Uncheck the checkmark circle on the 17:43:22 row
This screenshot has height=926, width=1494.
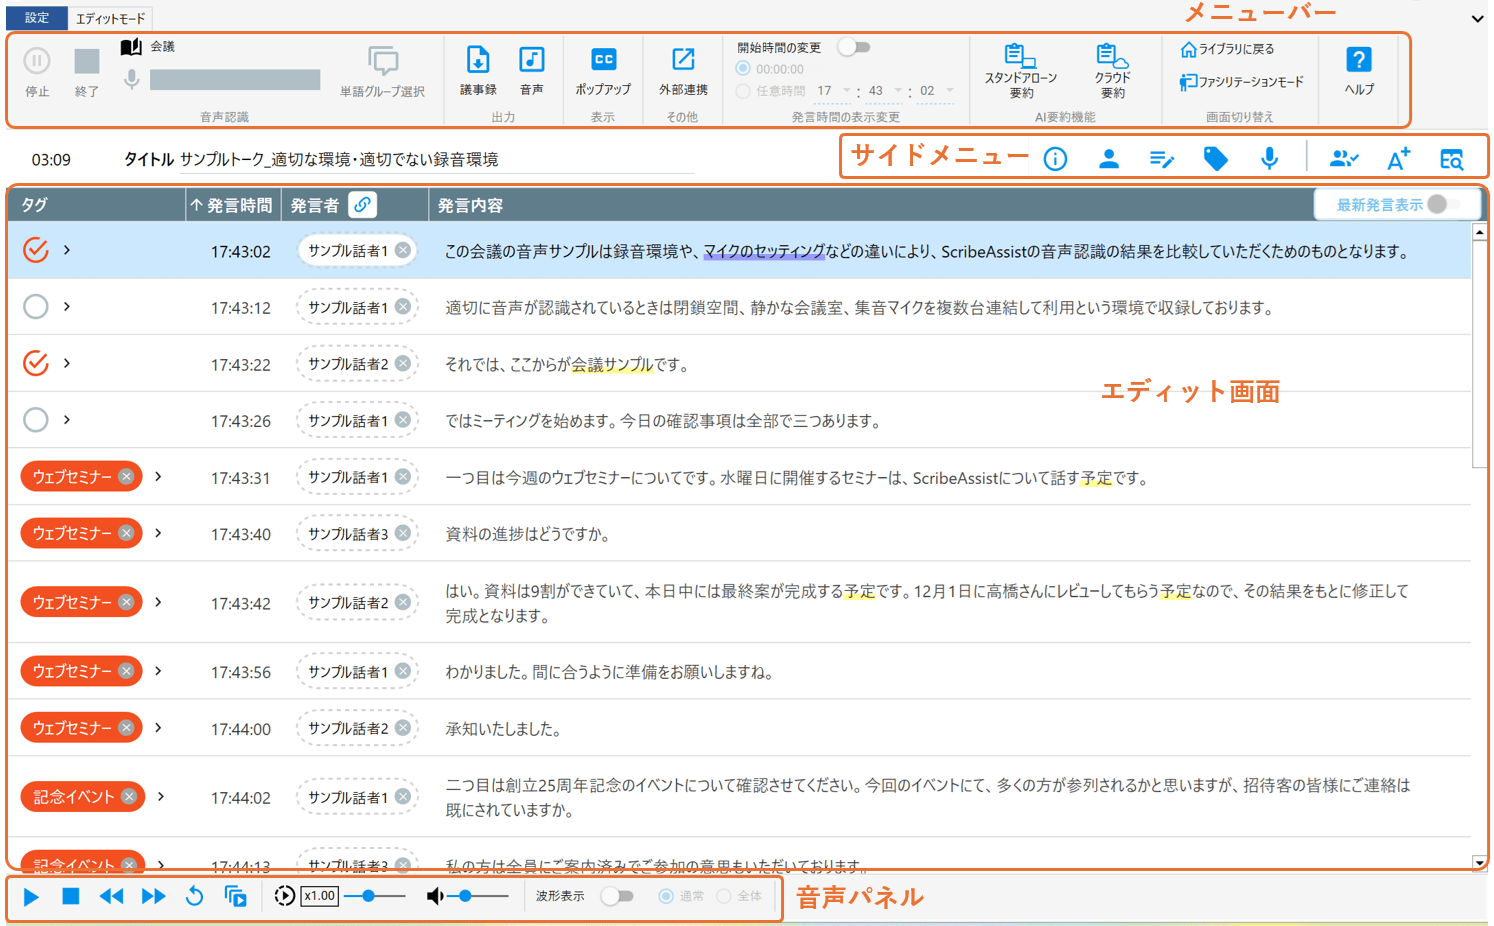[36, 363]
